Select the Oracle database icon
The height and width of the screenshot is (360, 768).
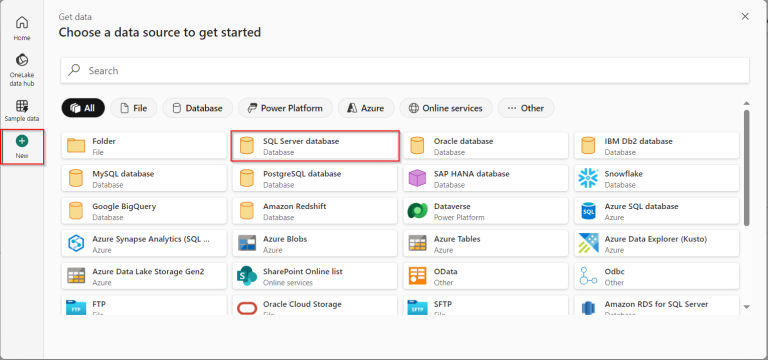pyautogui.click(x=417, y=146)
